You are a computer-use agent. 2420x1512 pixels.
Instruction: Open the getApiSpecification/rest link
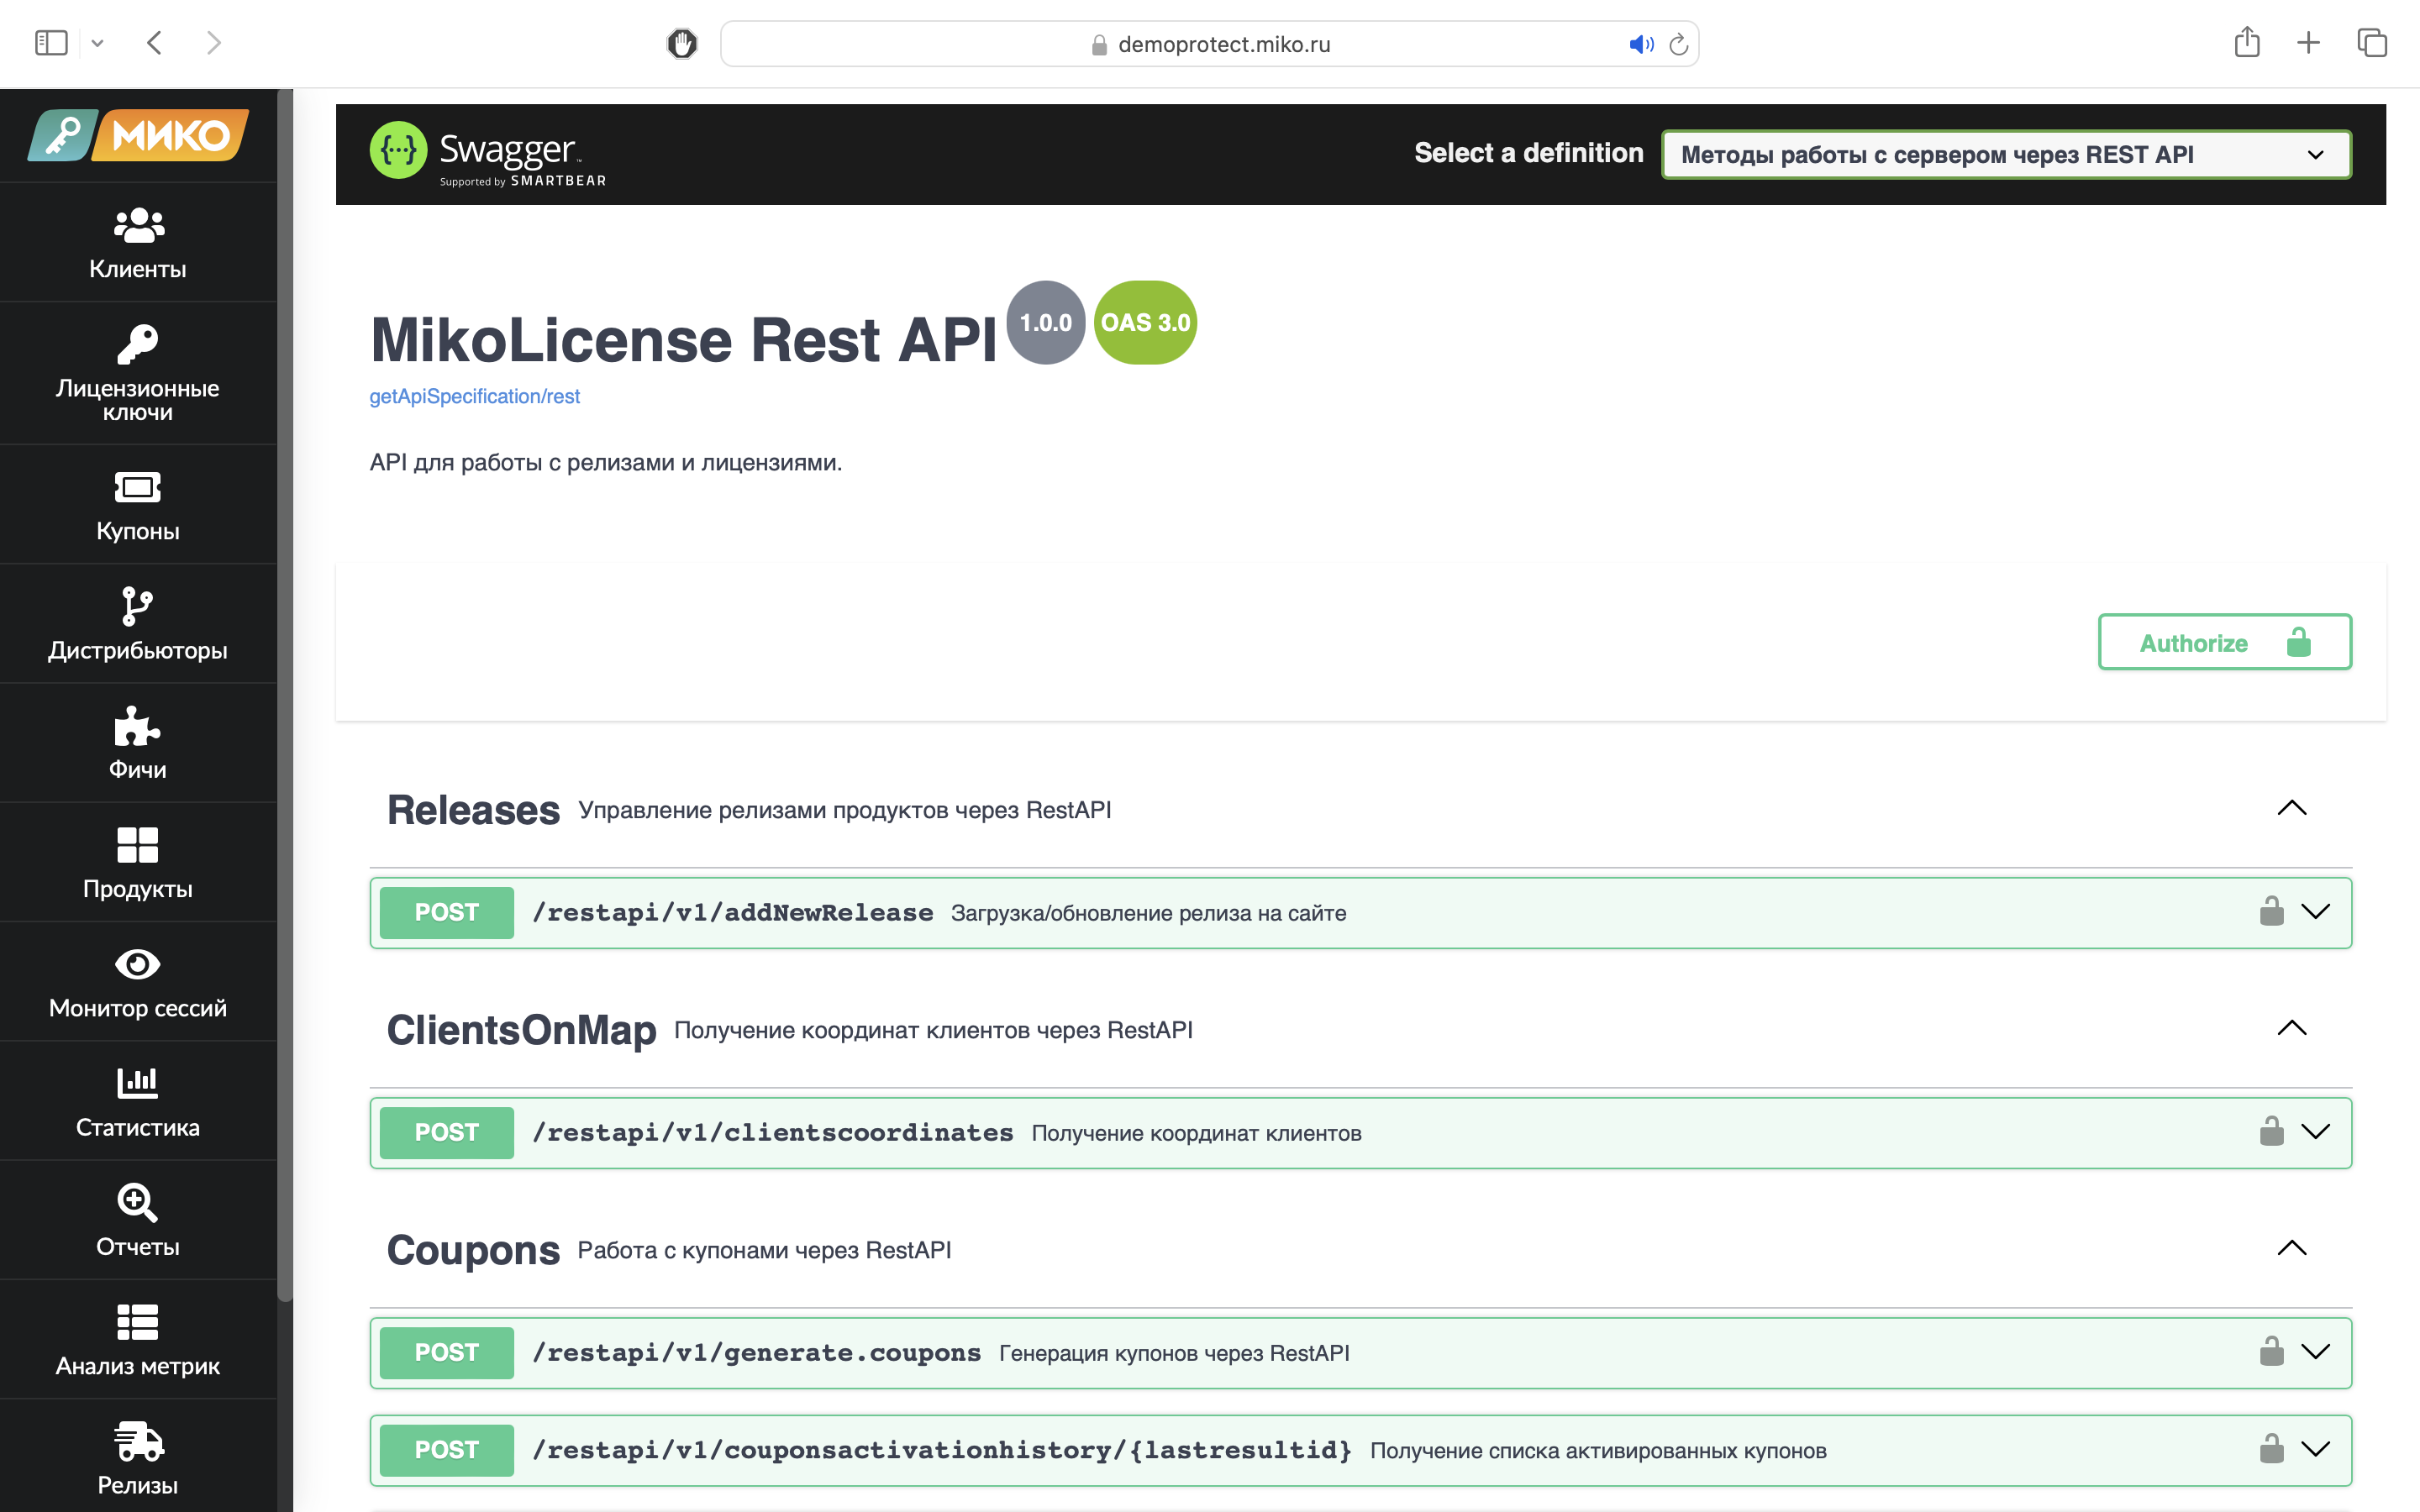click(474, 396)
